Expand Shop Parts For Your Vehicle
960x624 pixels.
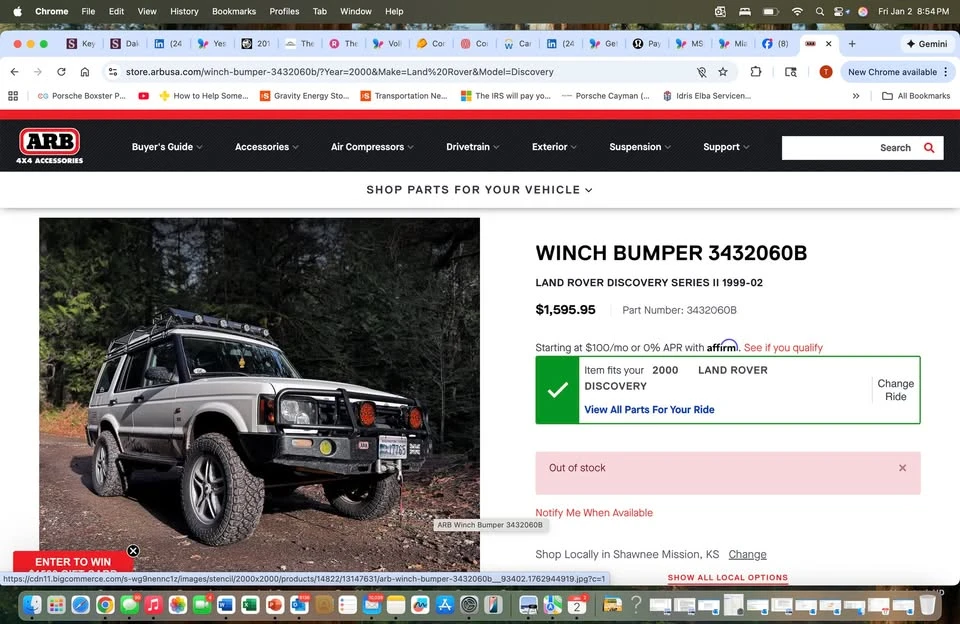click(x=479, y=190)
